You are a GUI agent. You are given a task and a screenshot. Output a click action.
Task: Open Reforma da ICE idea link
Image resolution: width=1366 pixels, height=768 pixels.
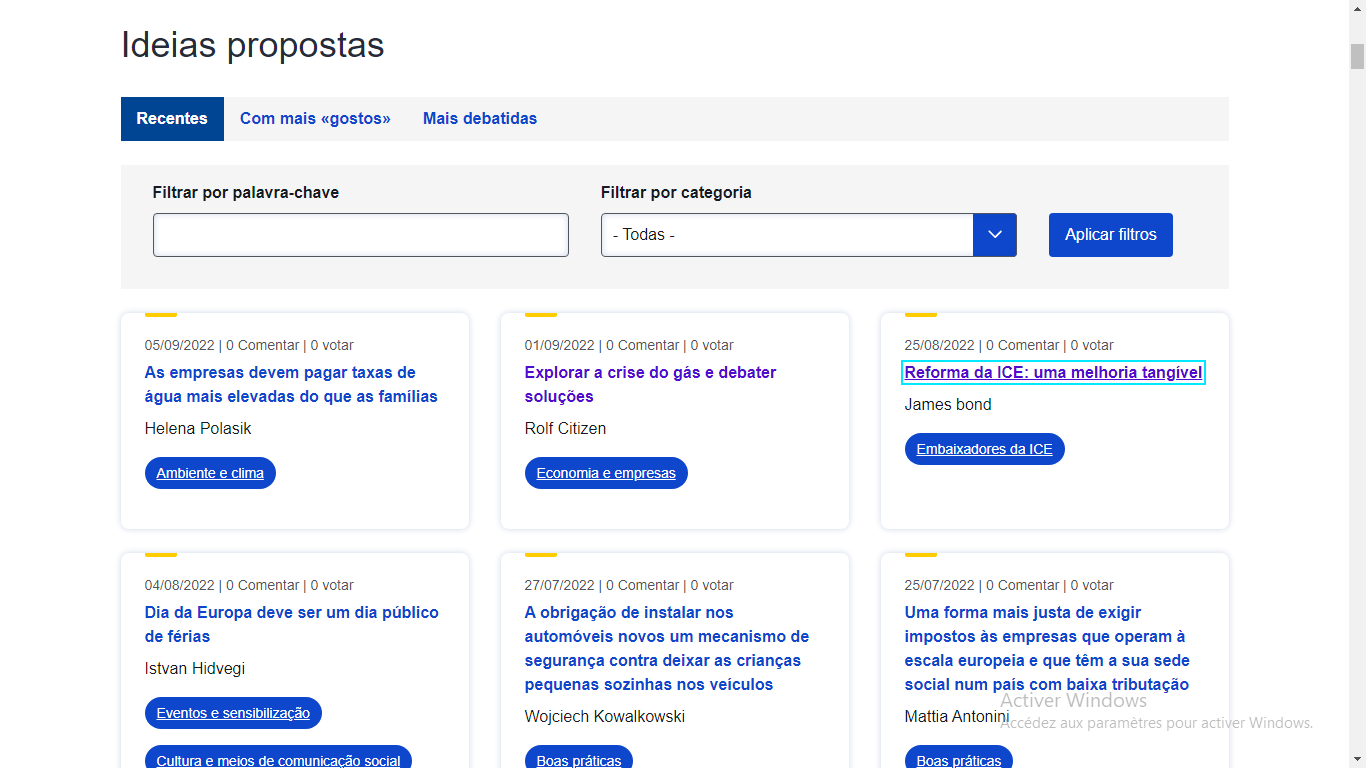tap(1053, 373)
